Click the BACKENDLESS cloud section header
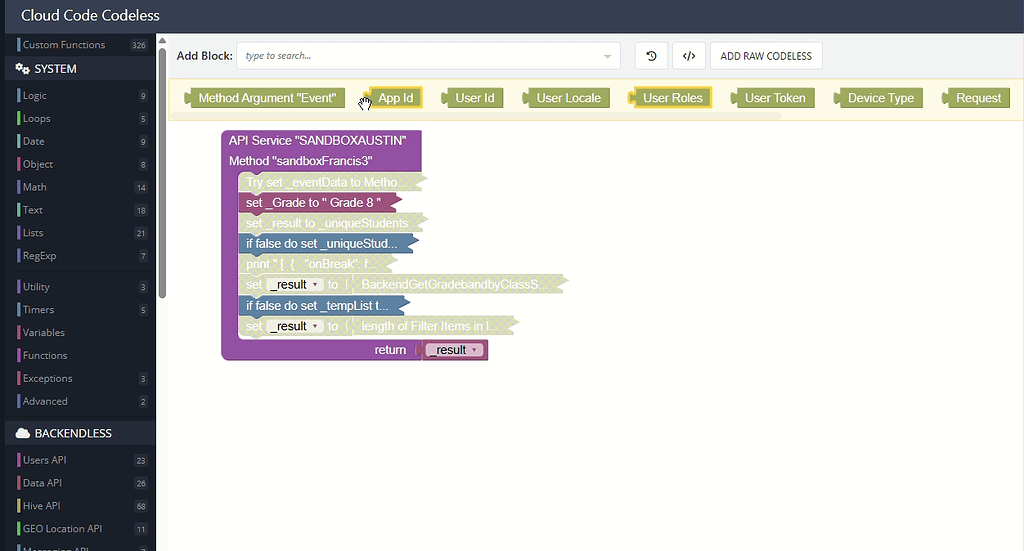The width and height of the screenshot is (1024, 551). tap(80, 433)
